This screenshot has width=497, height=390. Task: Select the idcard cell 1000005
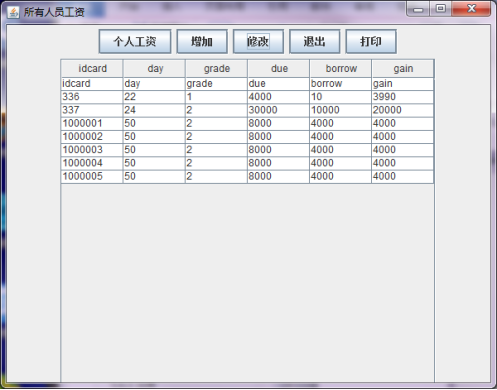[92, 177]
